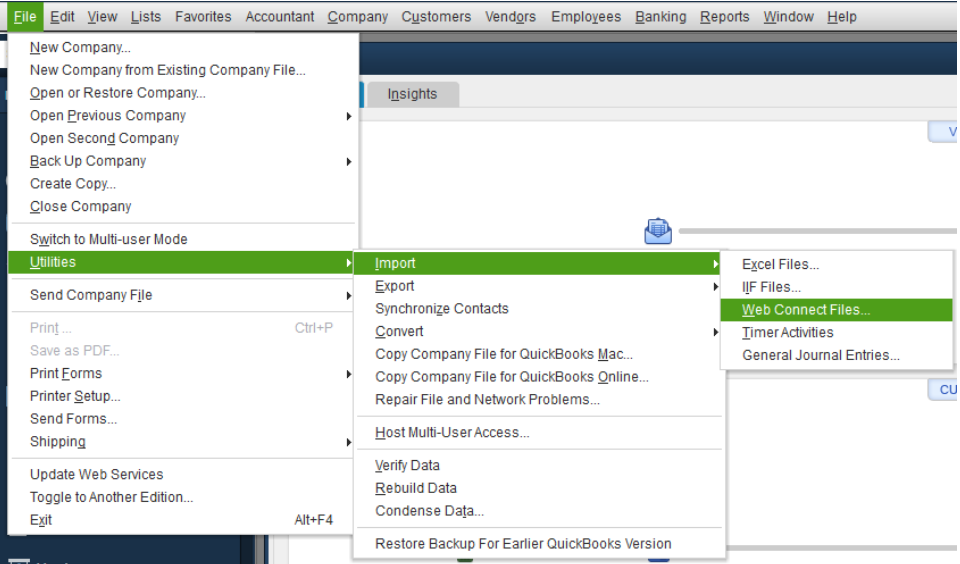Select Verify Data utility
This screenshot has height=564, width=960.
coord(539,465)
